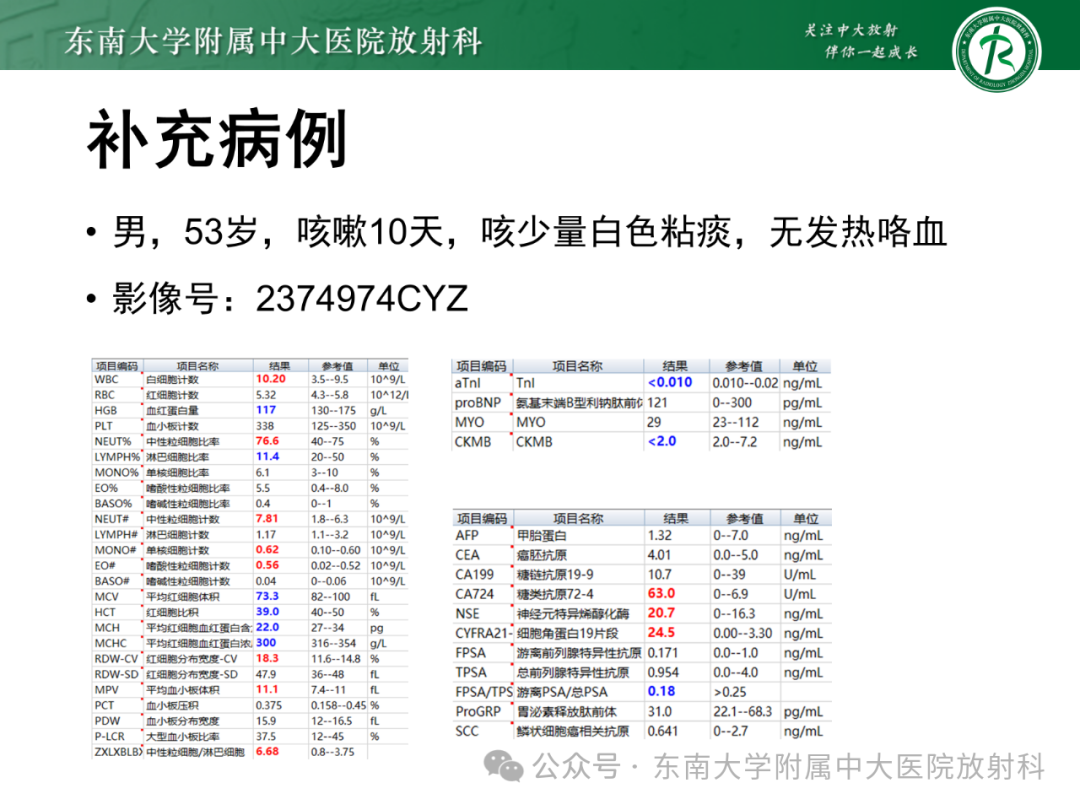This screenshot has width=1080, height=810.
Task: Select the MCV result 73.3
Action: click(267, 596)
